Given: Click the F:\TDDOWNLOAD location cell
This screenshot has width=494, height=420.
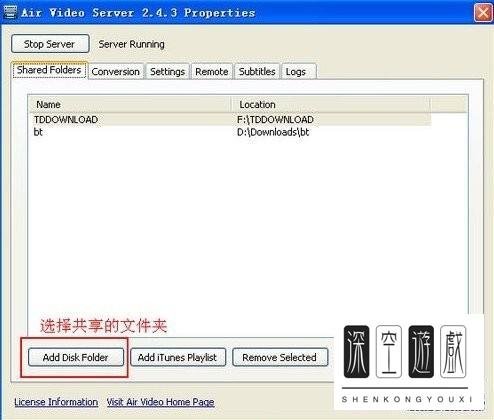Looking at the screenshot, I should click(x=275, y=119).
